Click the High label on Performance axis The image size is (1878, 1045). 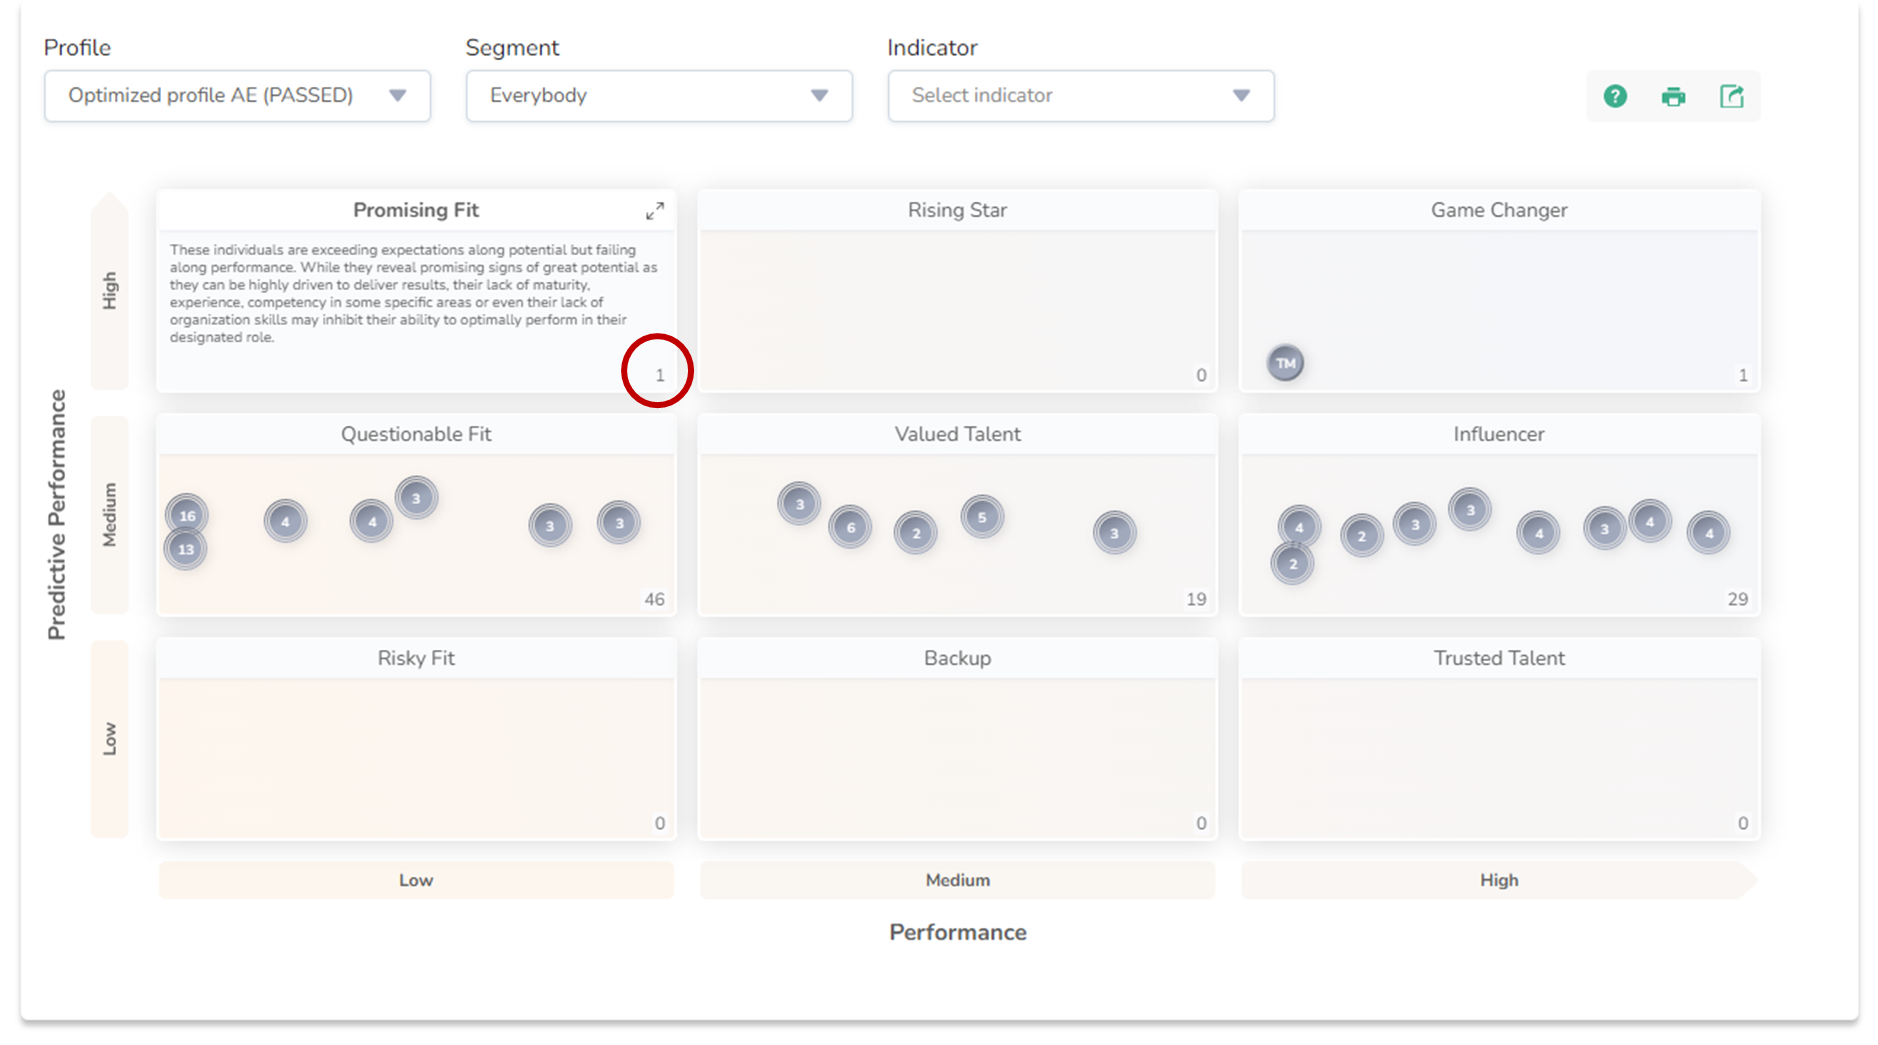[x=1498, y=880]
